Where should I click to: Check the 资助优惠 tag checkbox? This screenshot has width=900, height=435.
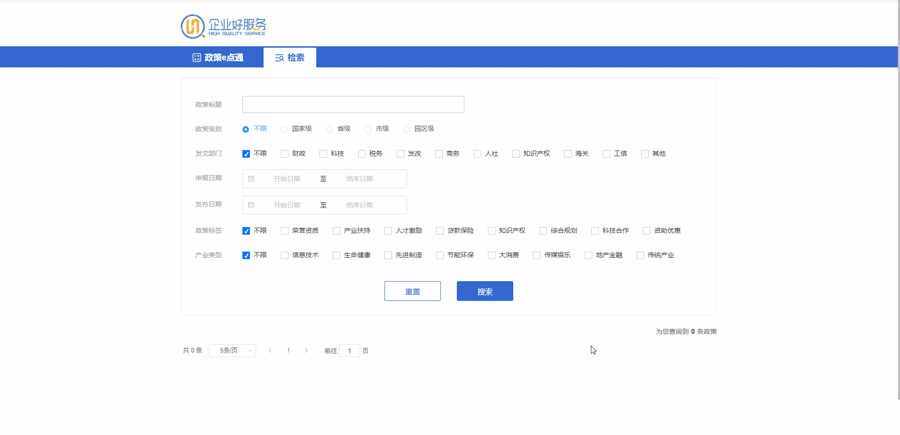647,231
